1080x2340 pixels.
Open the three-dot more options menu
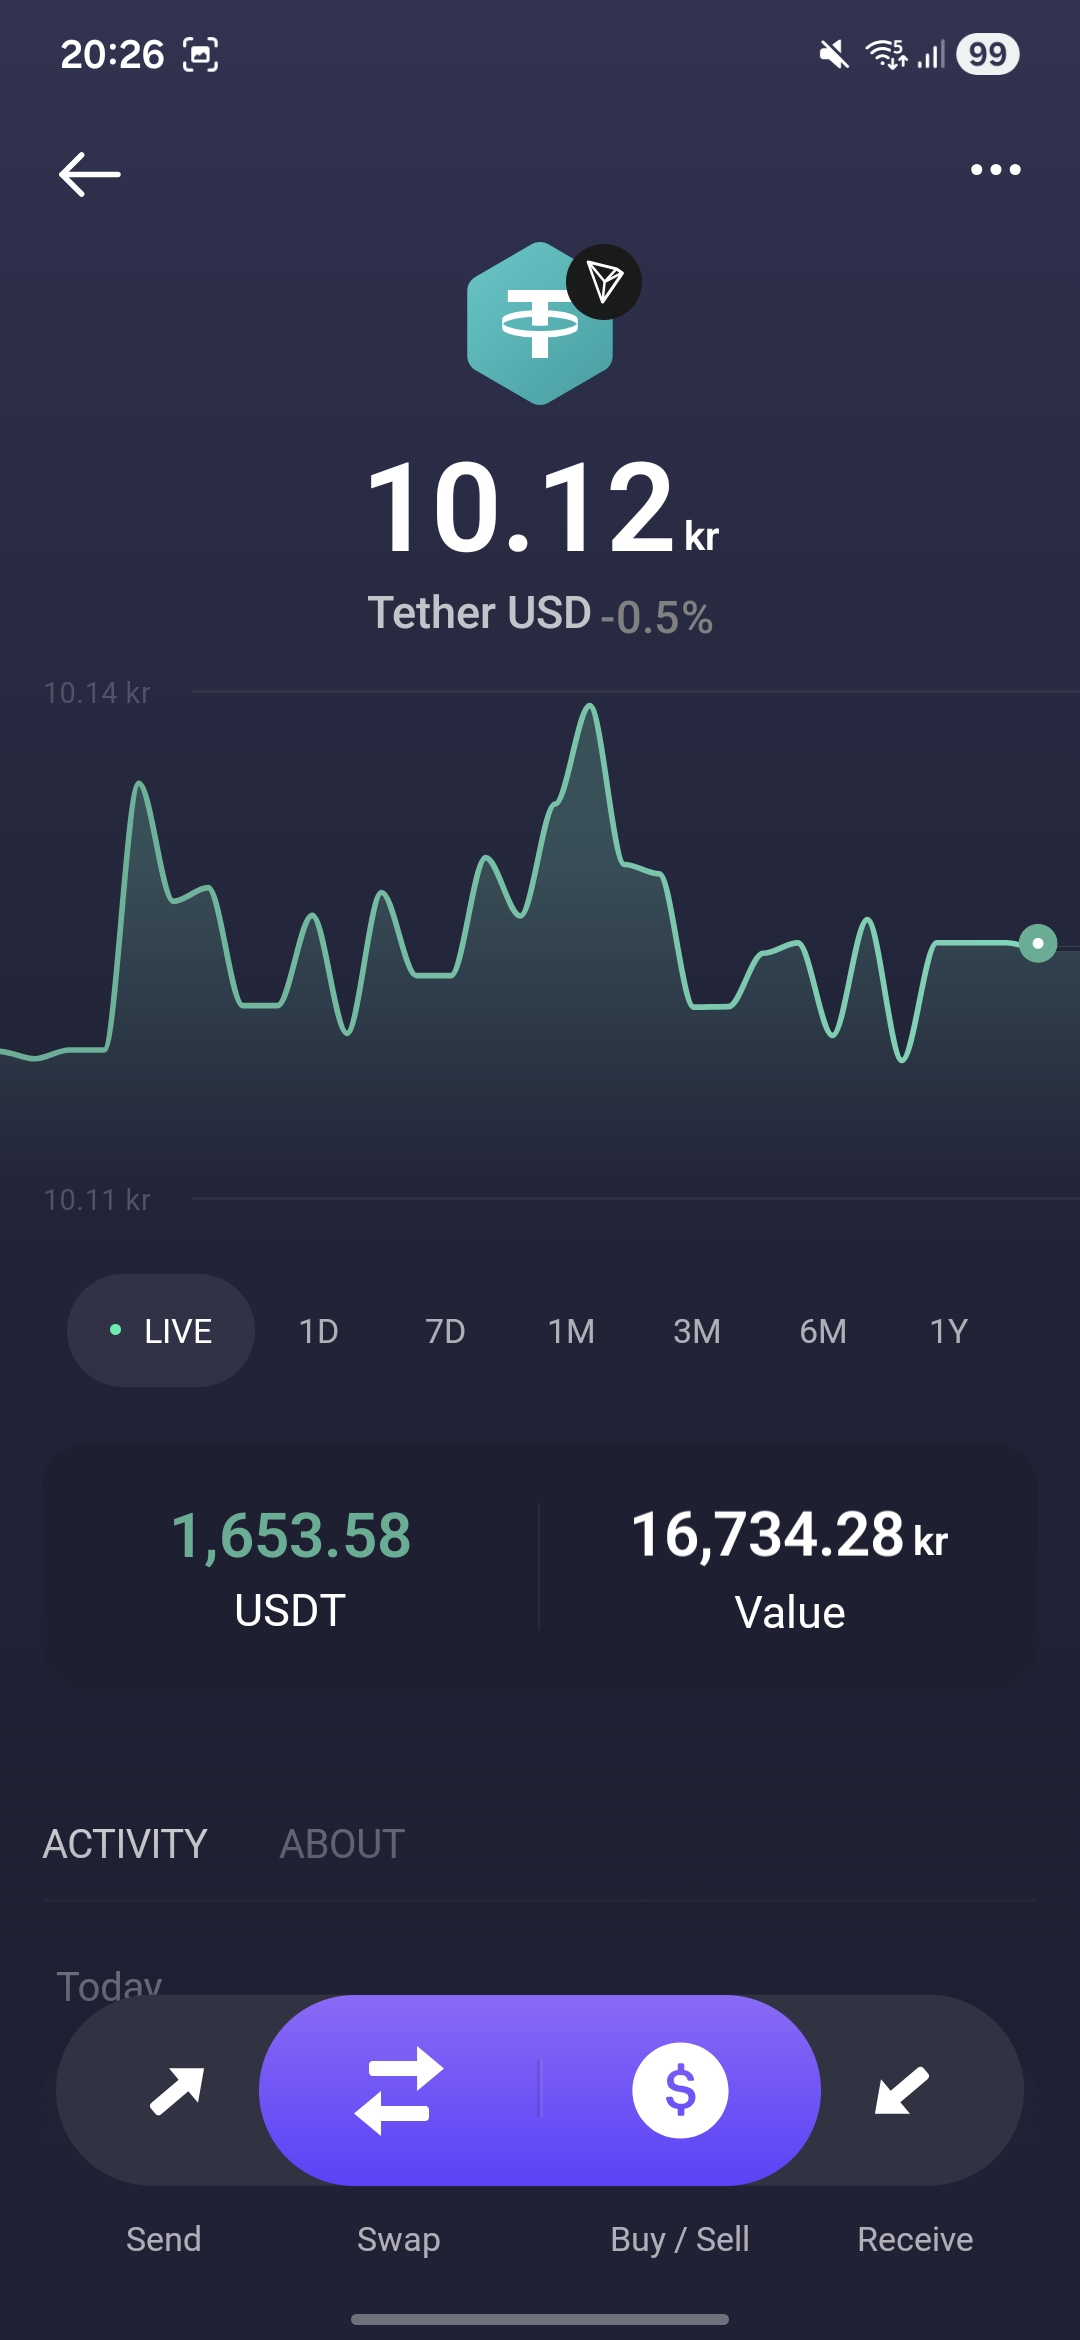pyautogui.click(x=995, y=170)
